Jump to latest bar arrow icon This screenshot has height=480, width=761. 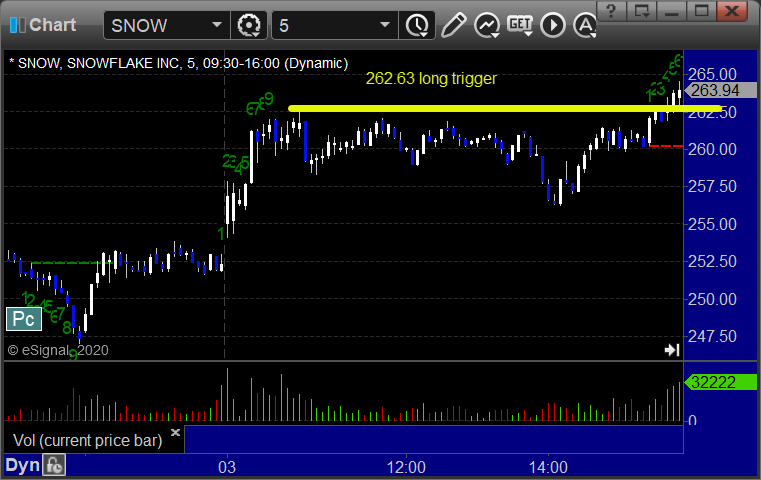click(x=672, y=350)
